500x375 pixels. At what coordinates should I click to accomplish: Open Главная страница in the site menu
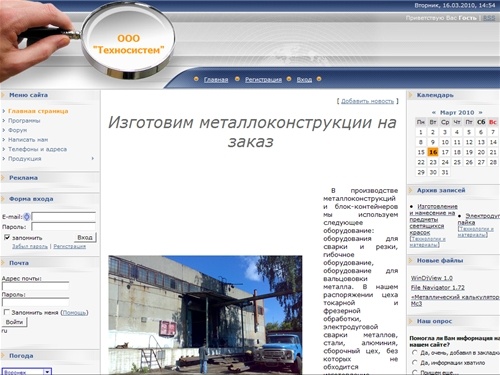click(x=38, y=111)
